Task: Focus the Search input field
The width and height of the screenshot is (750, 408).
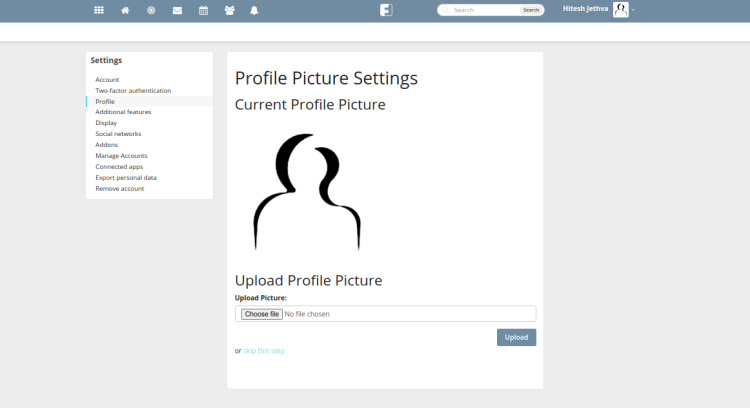Action: [482, 10]
